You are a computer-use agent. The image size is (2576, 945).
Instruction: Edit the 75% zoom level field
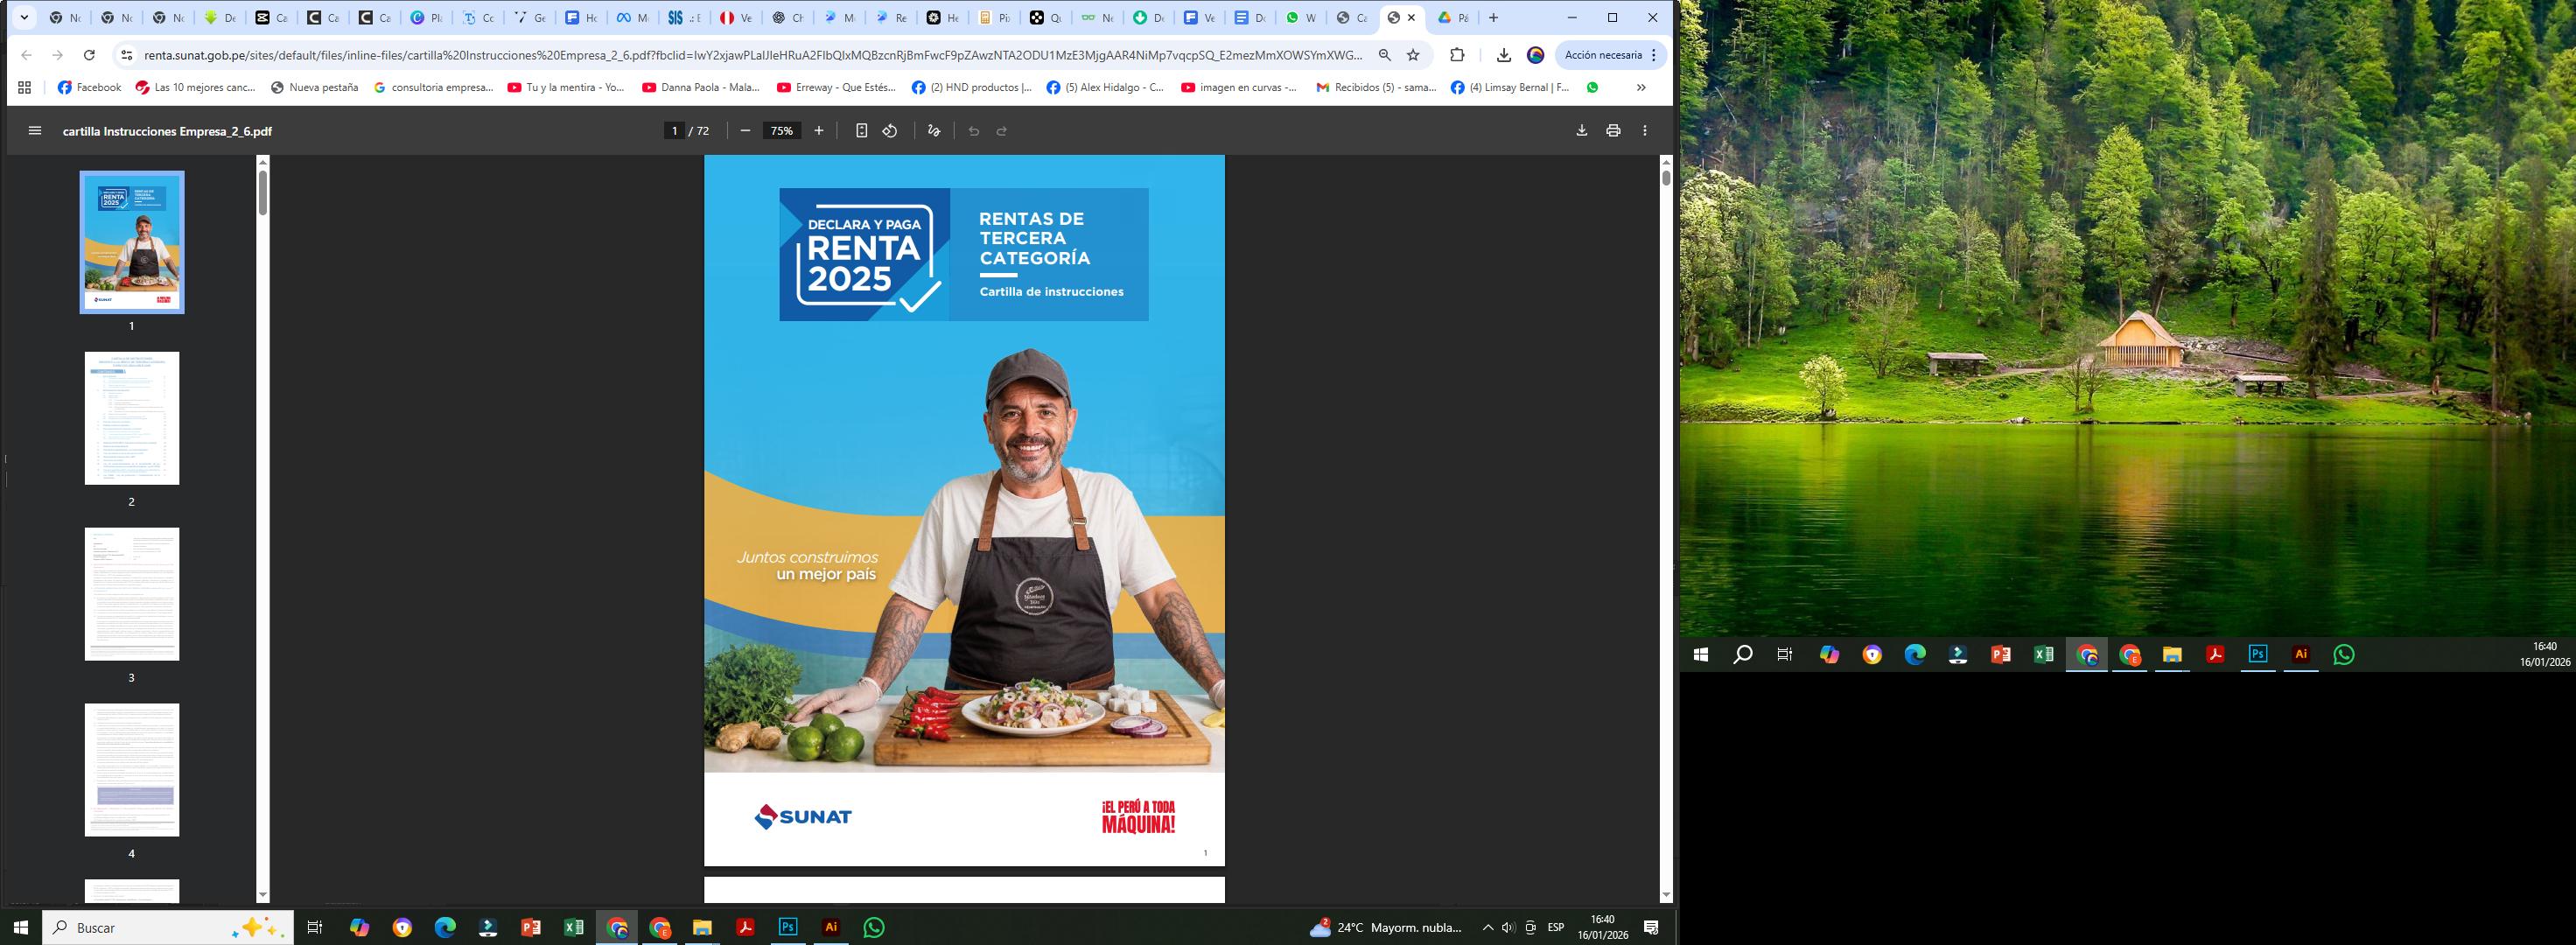coord(781,131)
